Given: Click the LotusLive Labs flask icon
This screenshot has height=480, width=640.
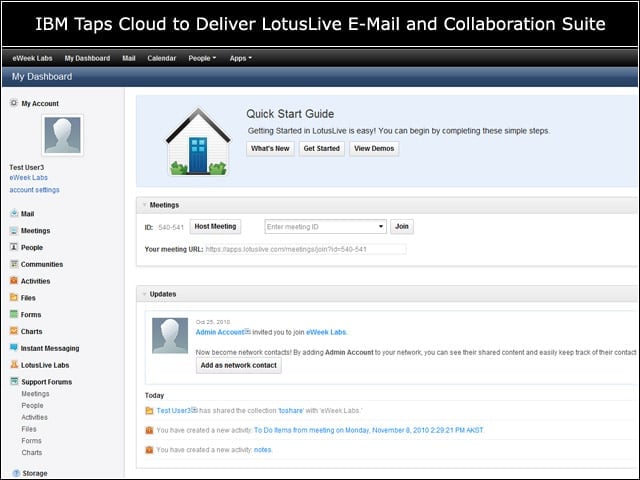Looking at the screenshot, I should click(14, 364).
